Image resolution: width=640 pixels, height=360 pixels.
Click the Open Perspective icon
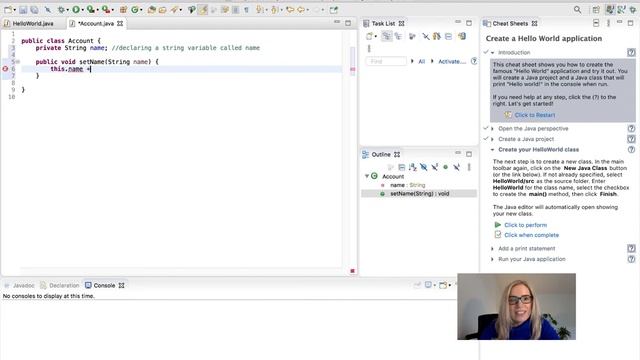[x=596, y=9]
